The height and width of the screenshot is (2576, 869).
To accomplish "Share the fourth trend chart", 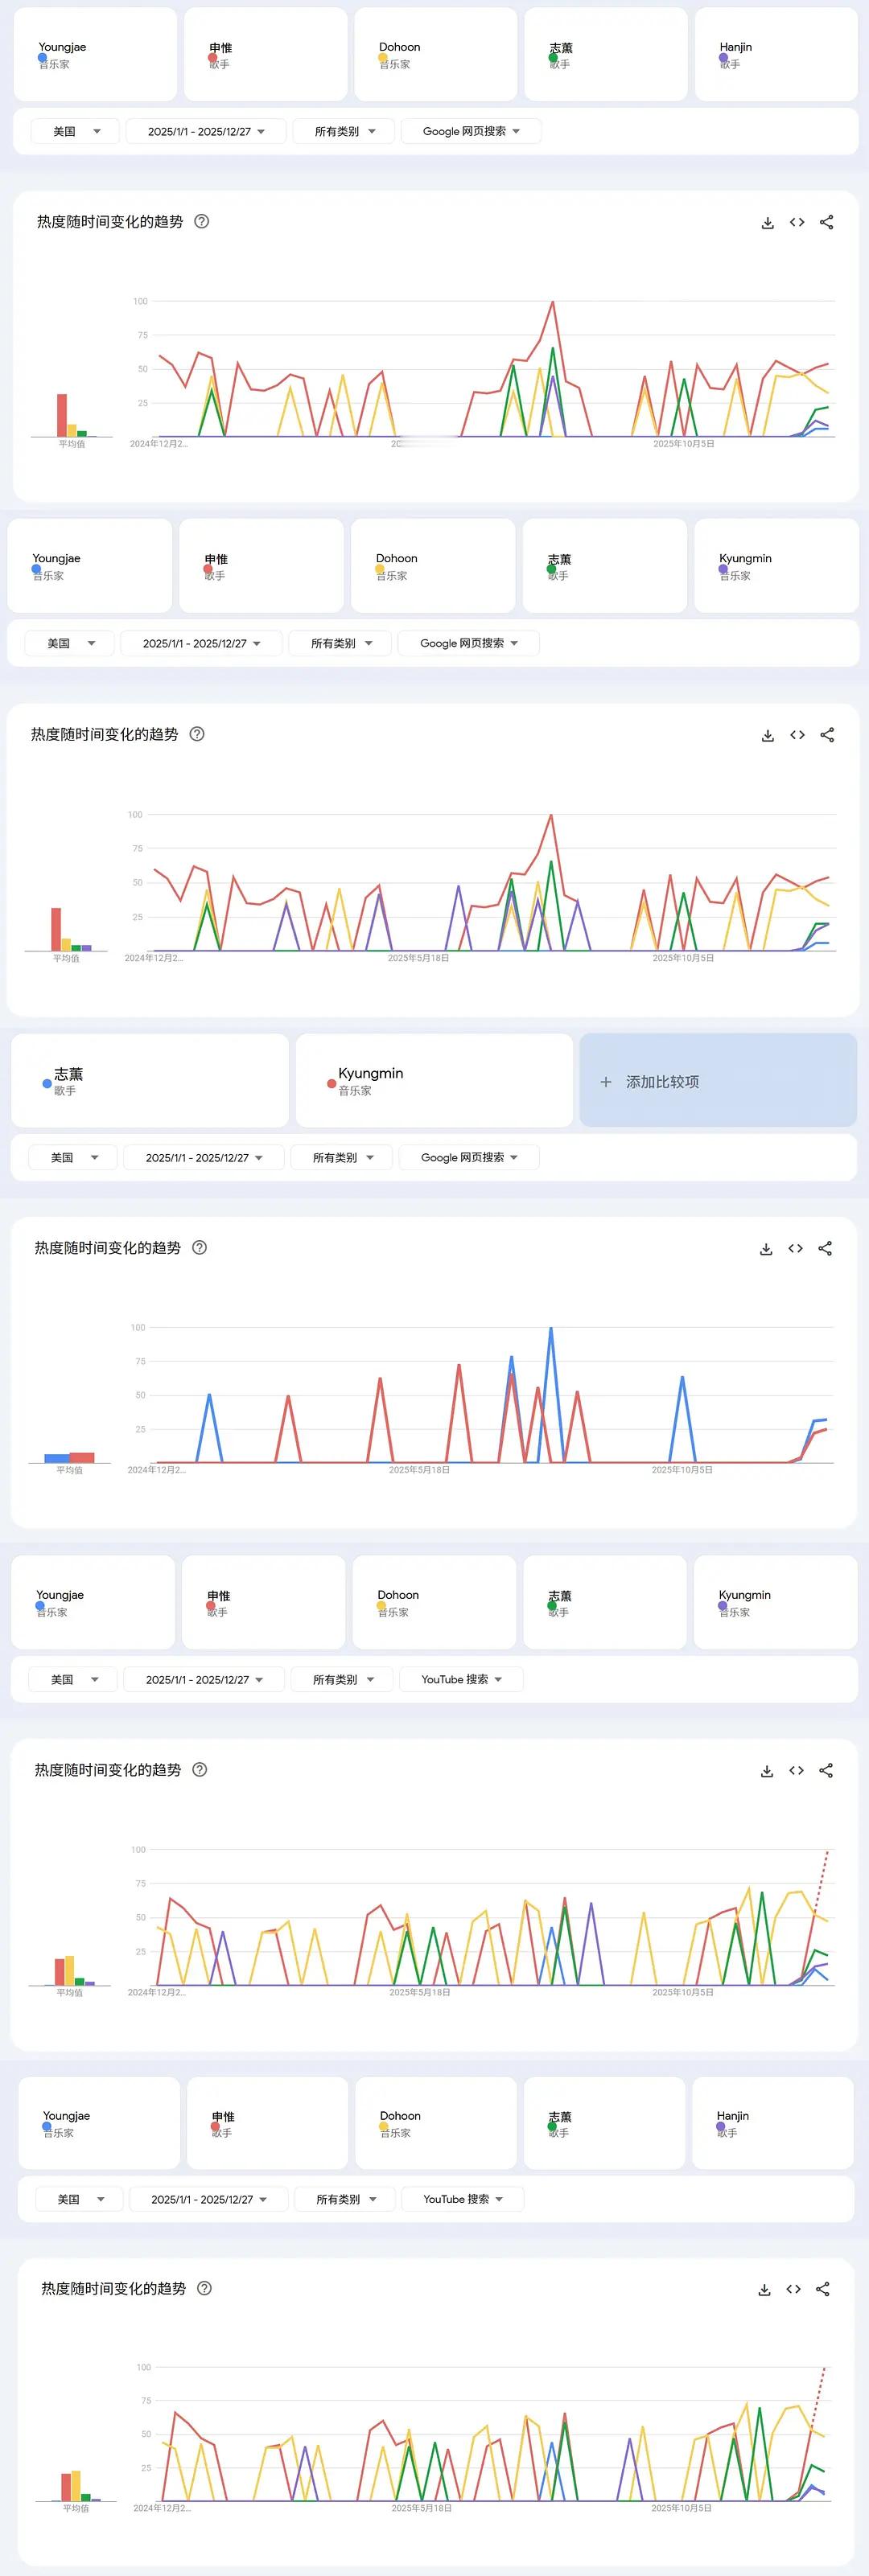I will click(x=826, y=1771).
